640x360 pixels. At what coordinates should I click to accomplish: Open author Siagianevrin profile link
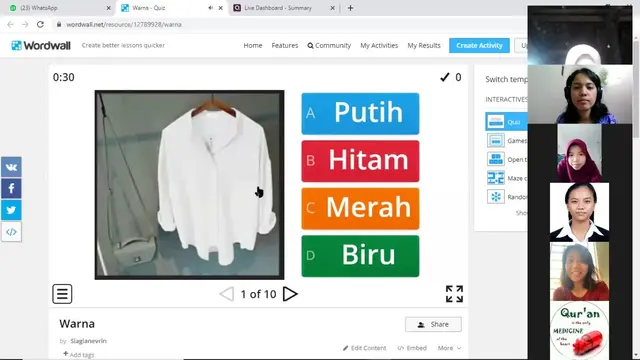click(88, 341)
